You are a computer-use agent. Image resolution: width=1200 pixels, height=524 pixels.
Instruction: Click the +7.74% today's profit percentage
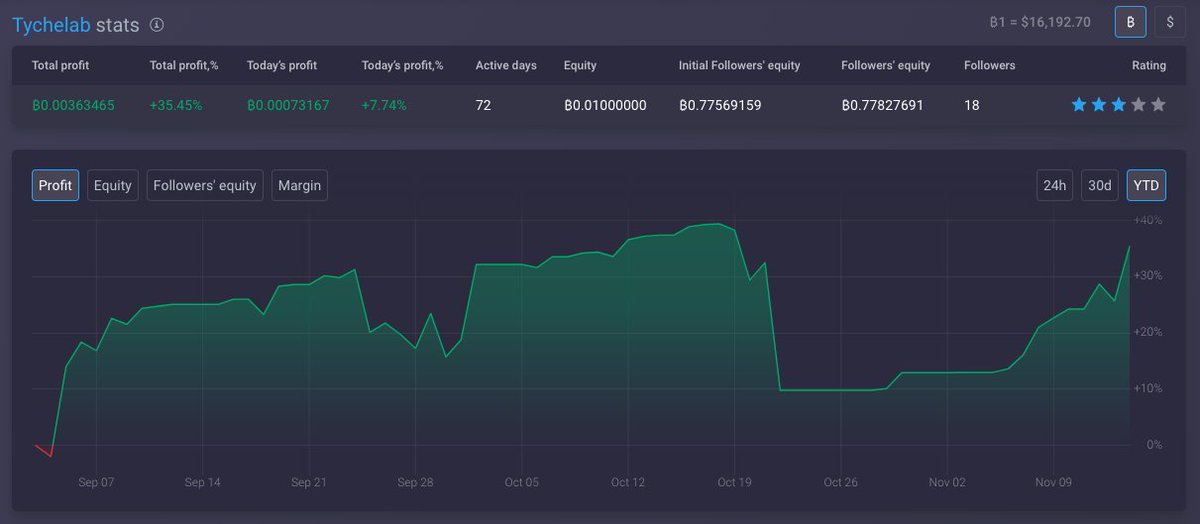click(384, 105)
